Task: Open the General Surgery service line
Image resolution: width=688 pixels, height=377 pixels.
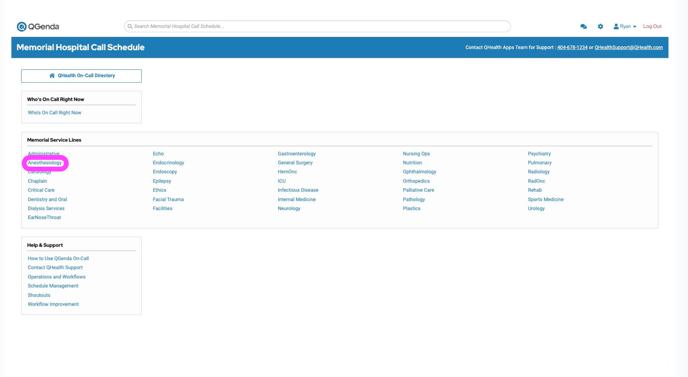Action: (295, 163)
